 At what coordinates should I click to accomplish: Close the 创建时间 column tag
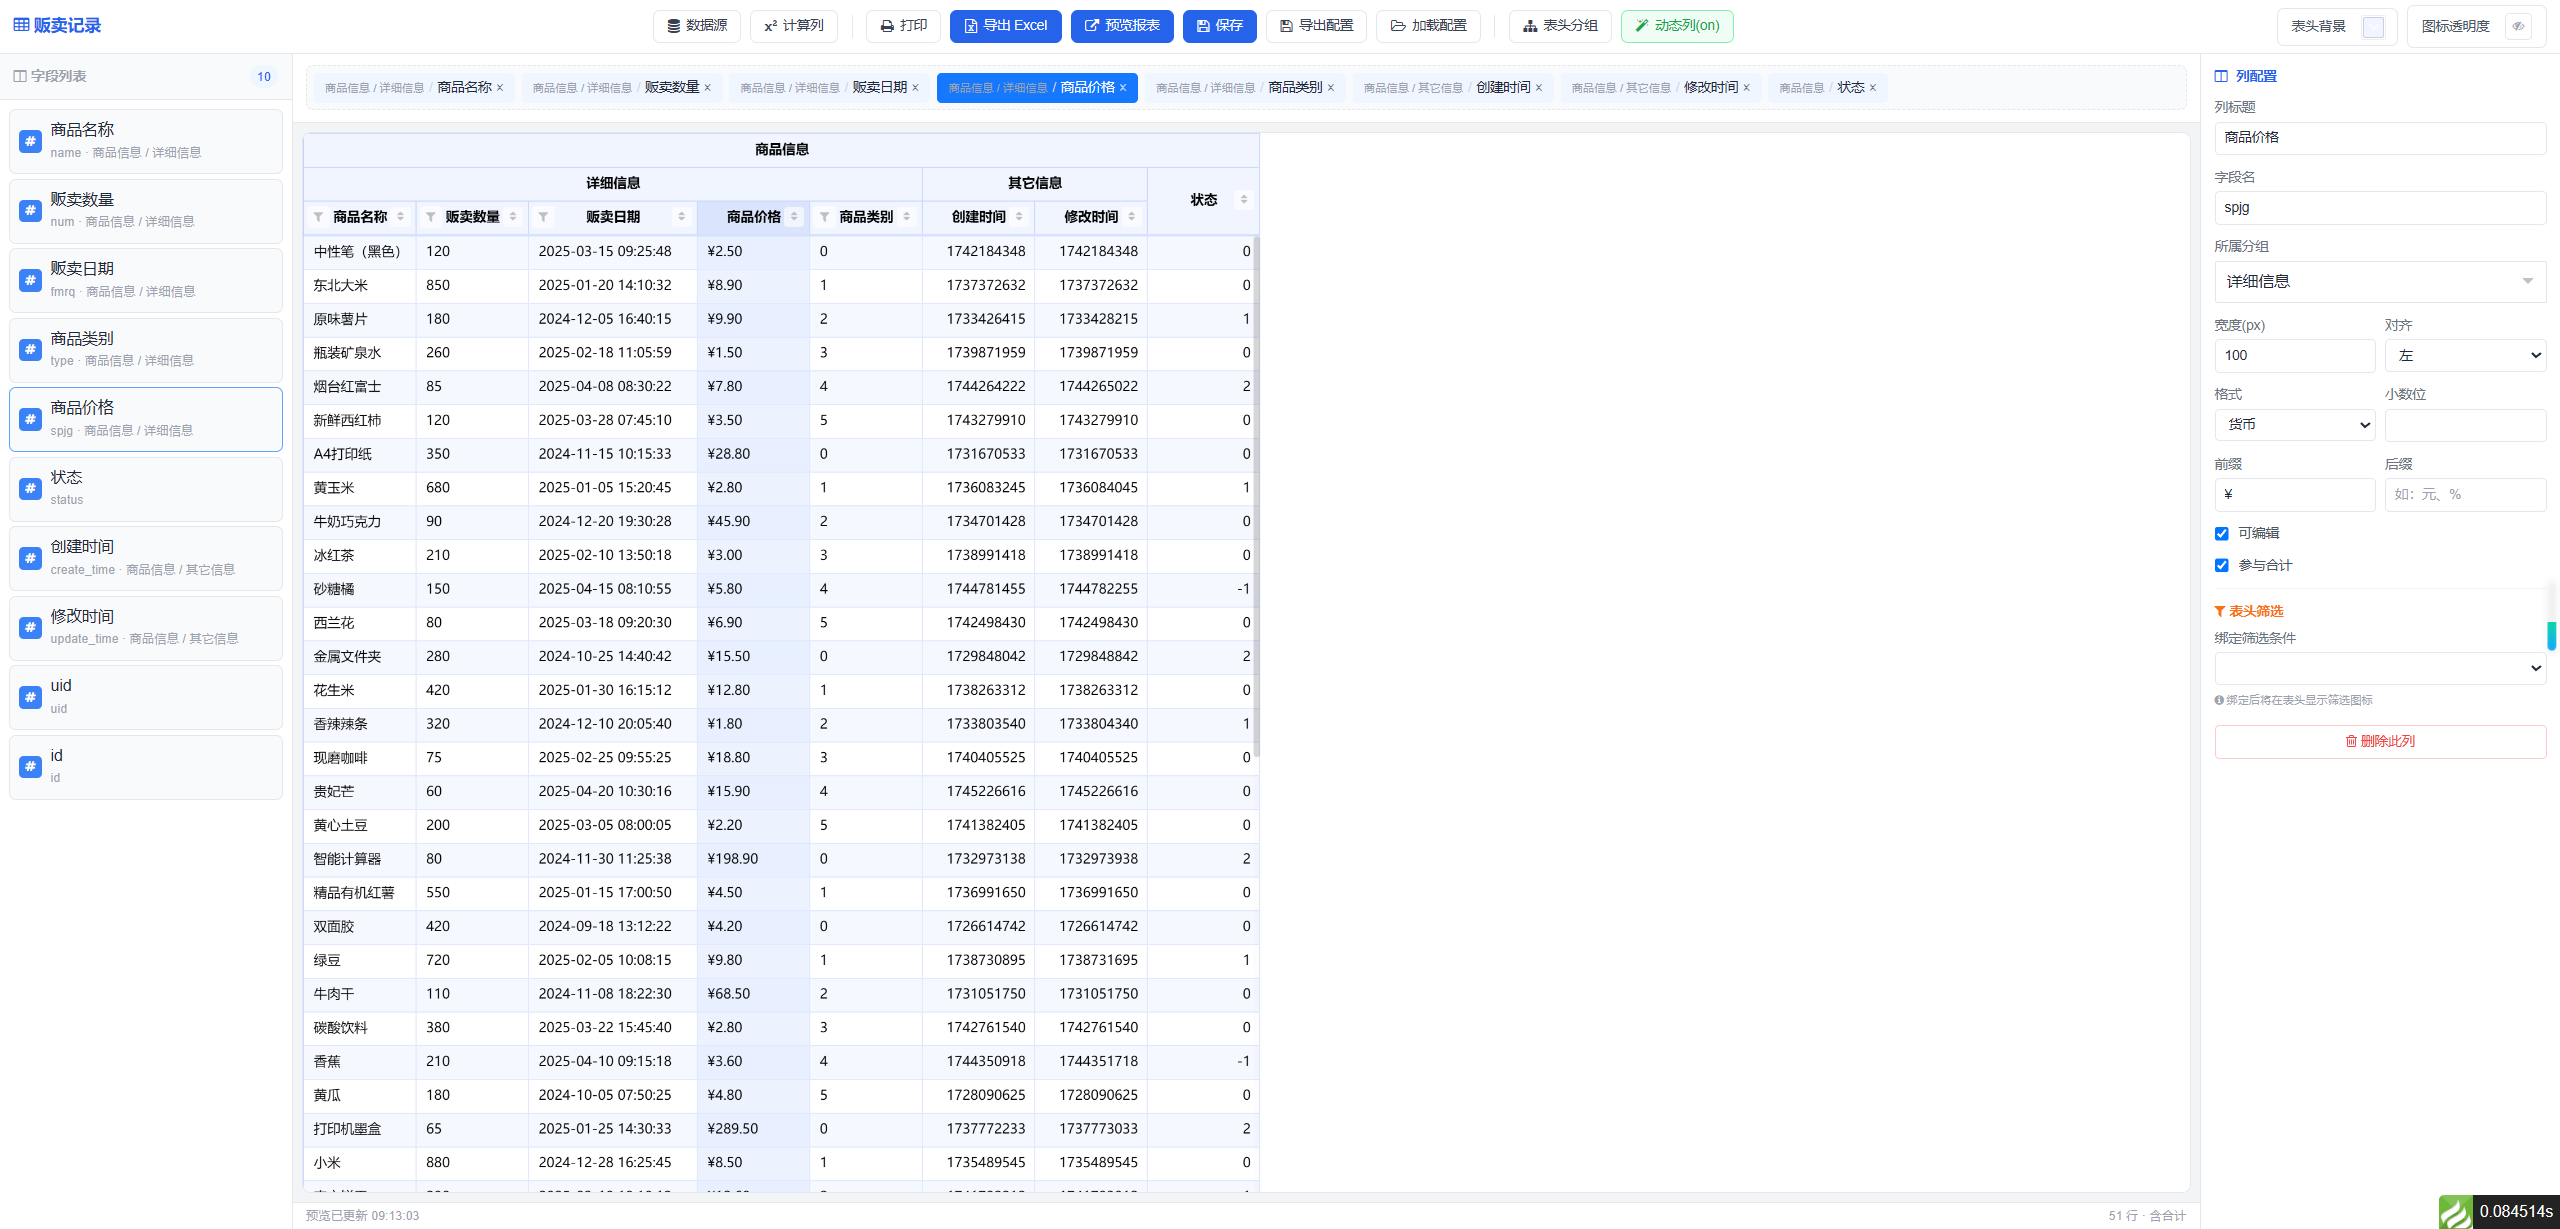click(x=1539, y=88)
